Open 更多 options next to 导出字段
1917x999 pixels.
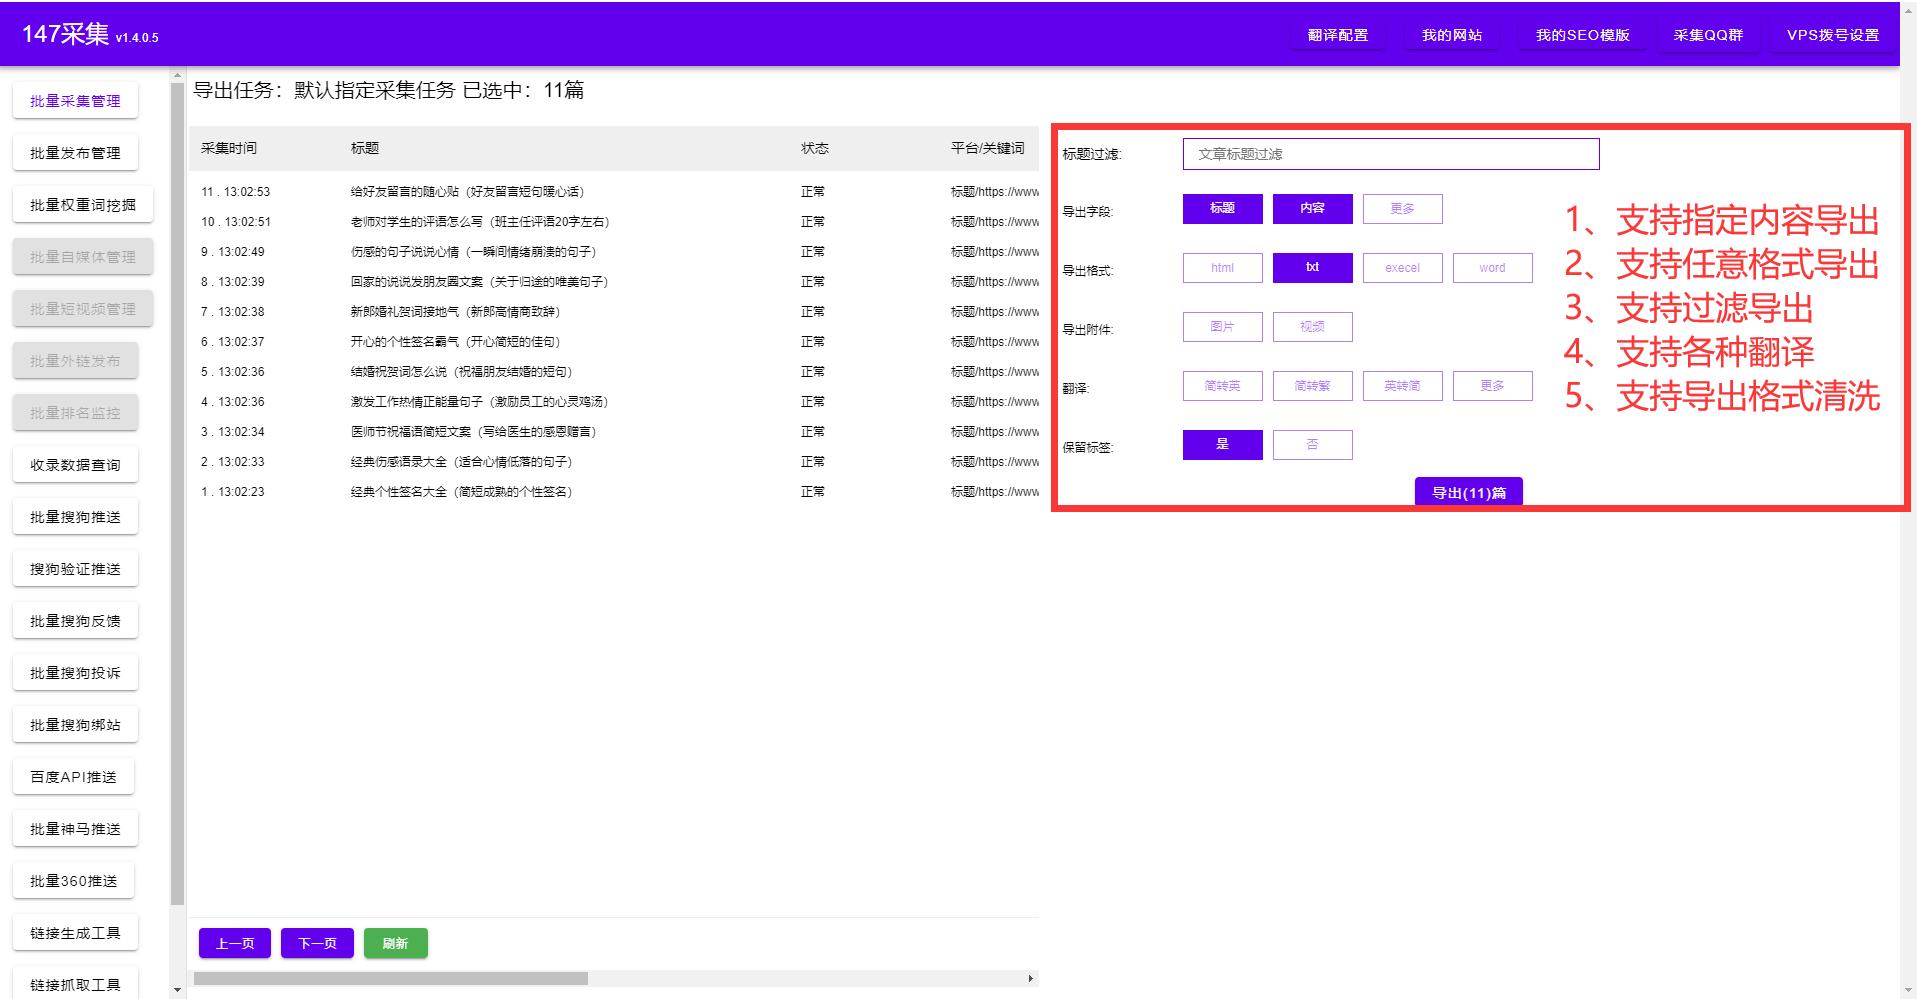pos(1402,209)
